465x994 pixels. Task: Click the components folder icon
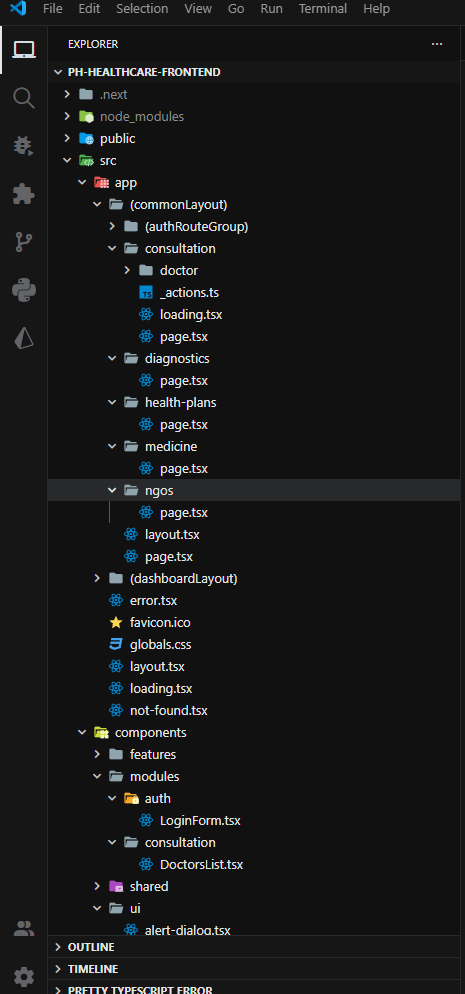pyautogui.click(x=101, y=733)
